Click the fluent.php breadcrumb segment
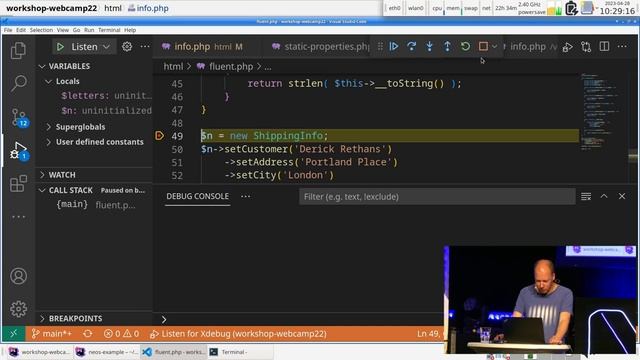 [x=225, y=67]
